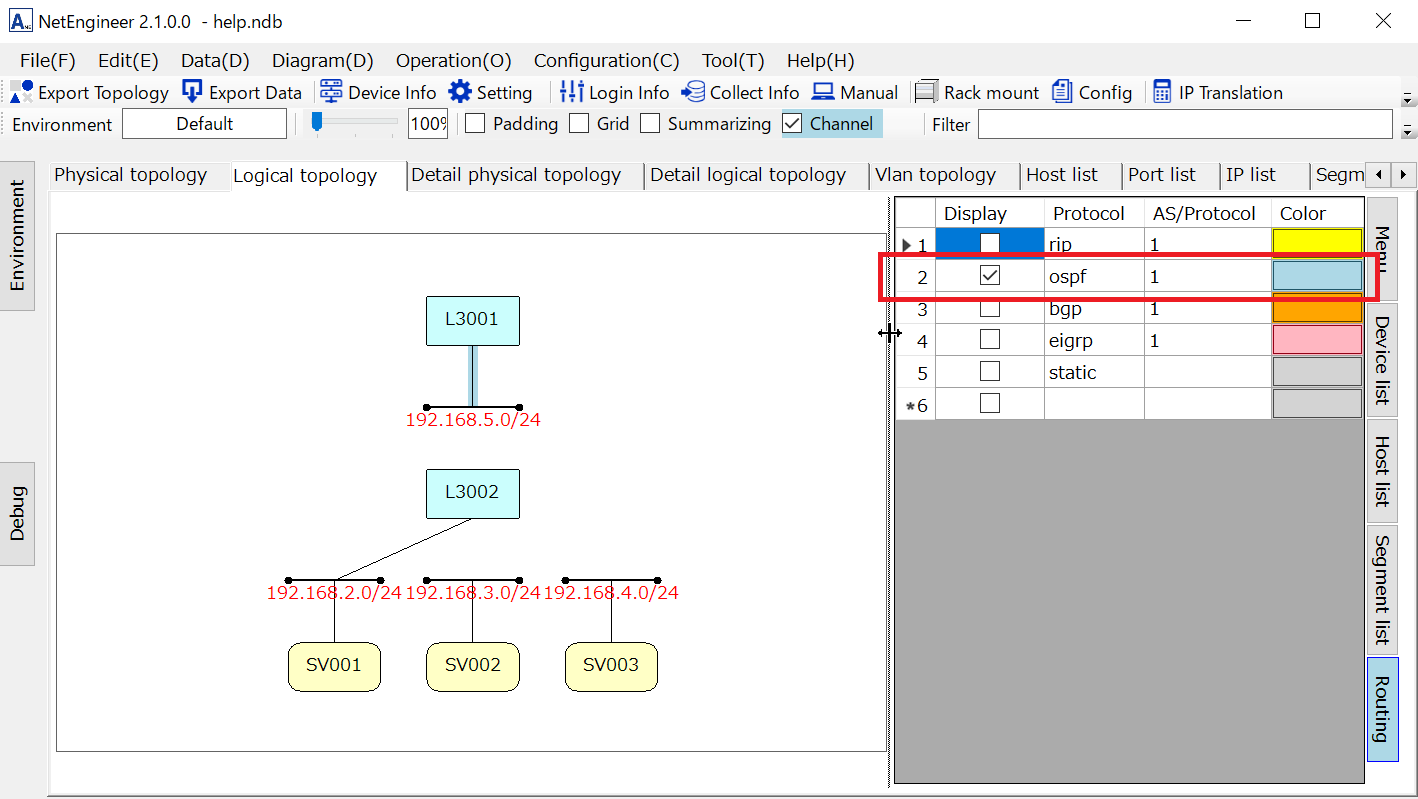Select the Device list side tab
The width and height of the screenshot is (1418, 799).
1382,360
